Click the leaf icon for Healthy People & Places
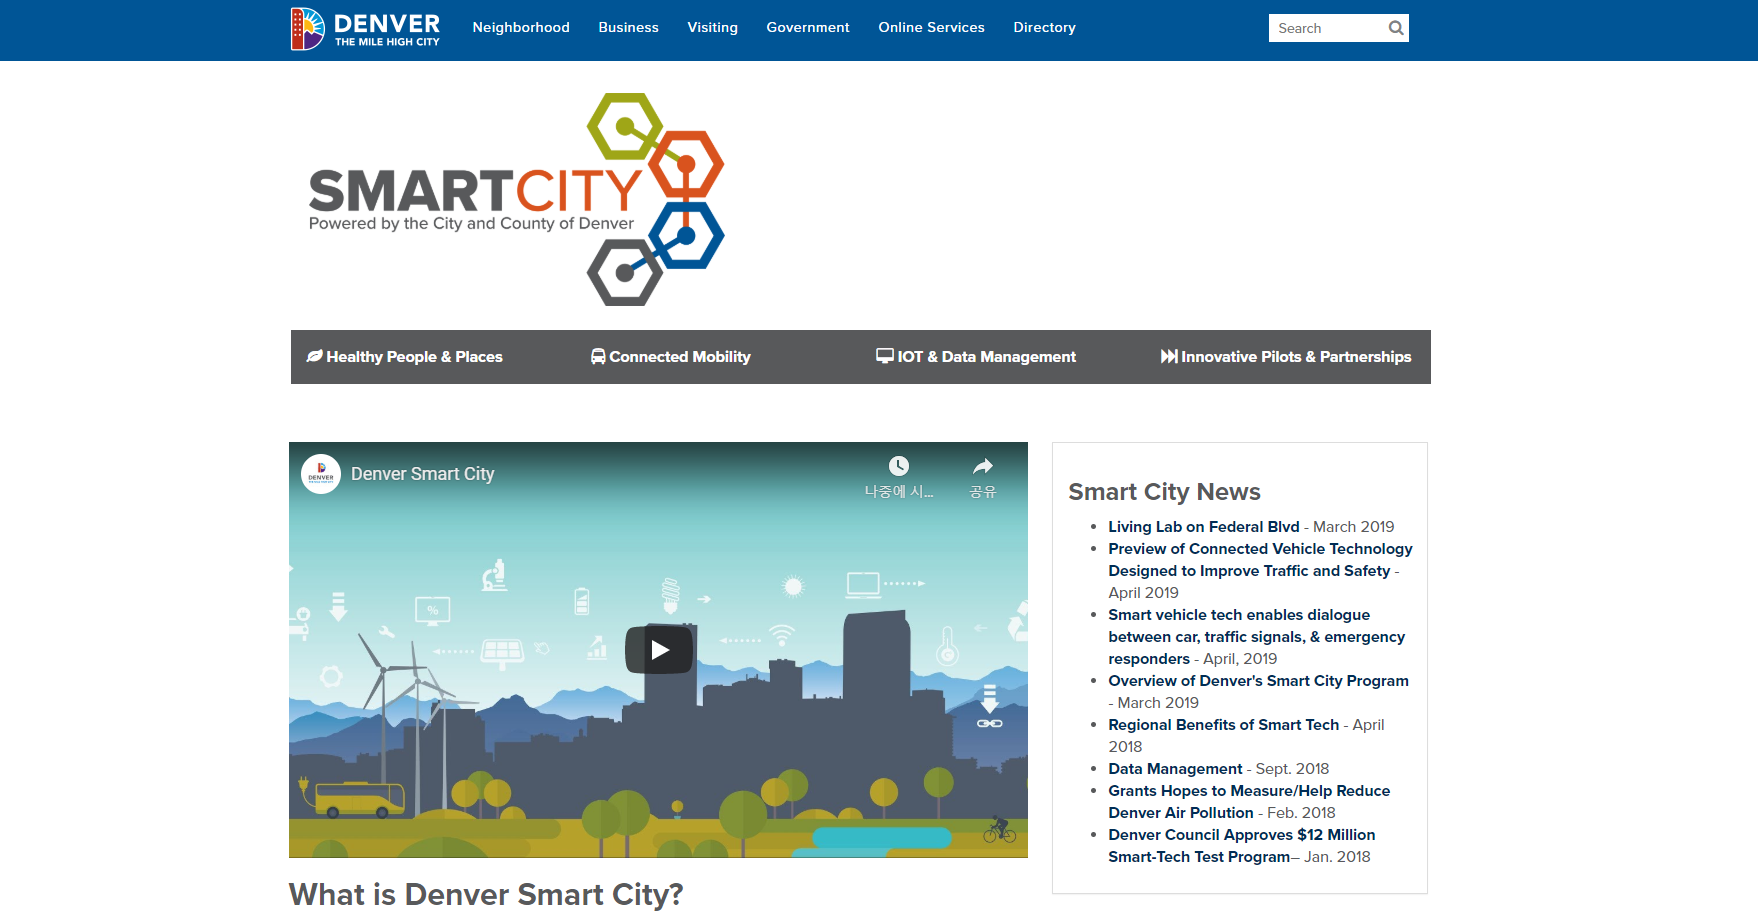 tap(314, 356)
